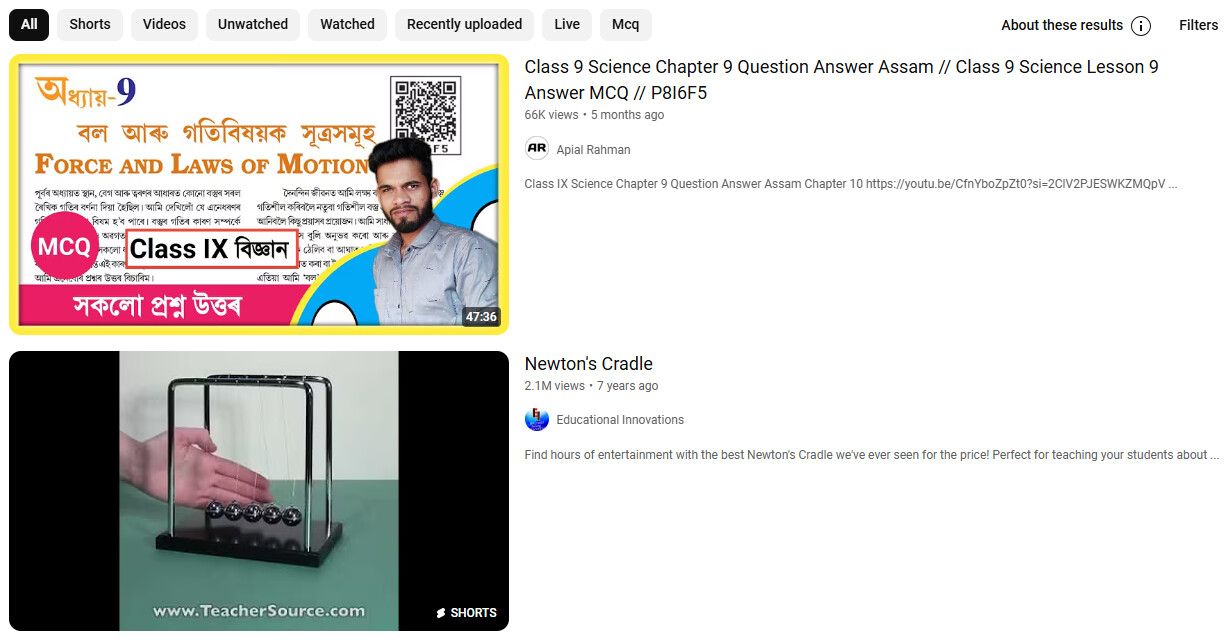Show only Unwatched videos
The image size is (1225, 643).
(253, 24)
